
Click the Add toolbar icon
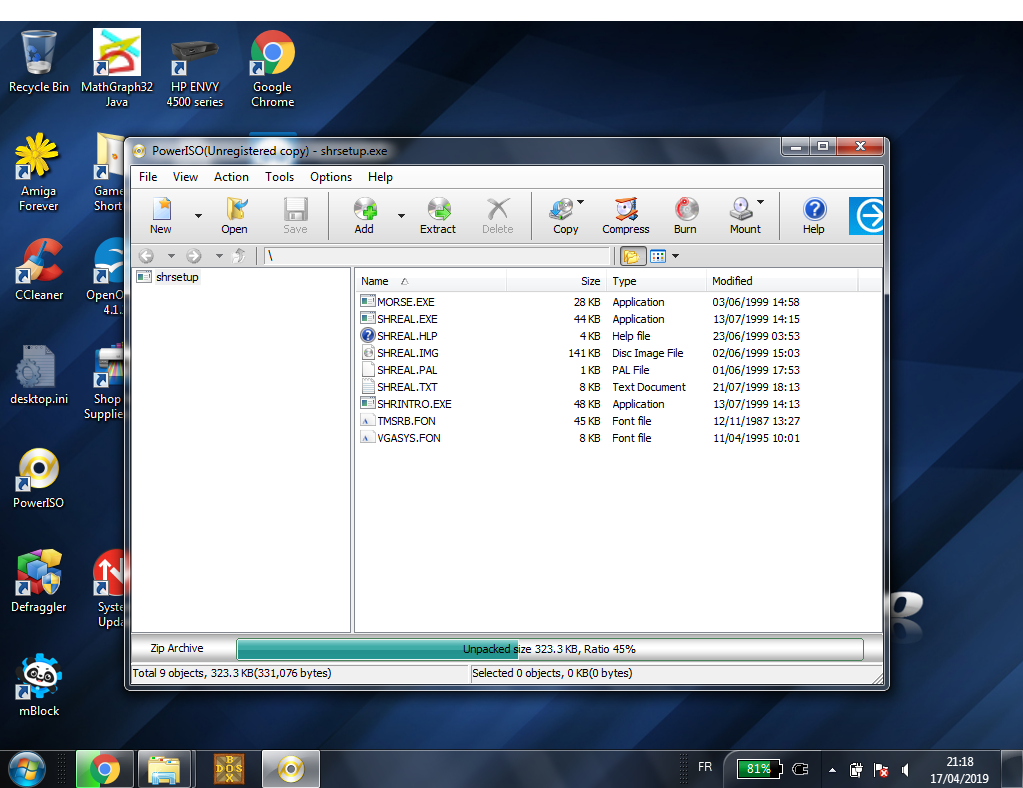click(x=364, y=215)
